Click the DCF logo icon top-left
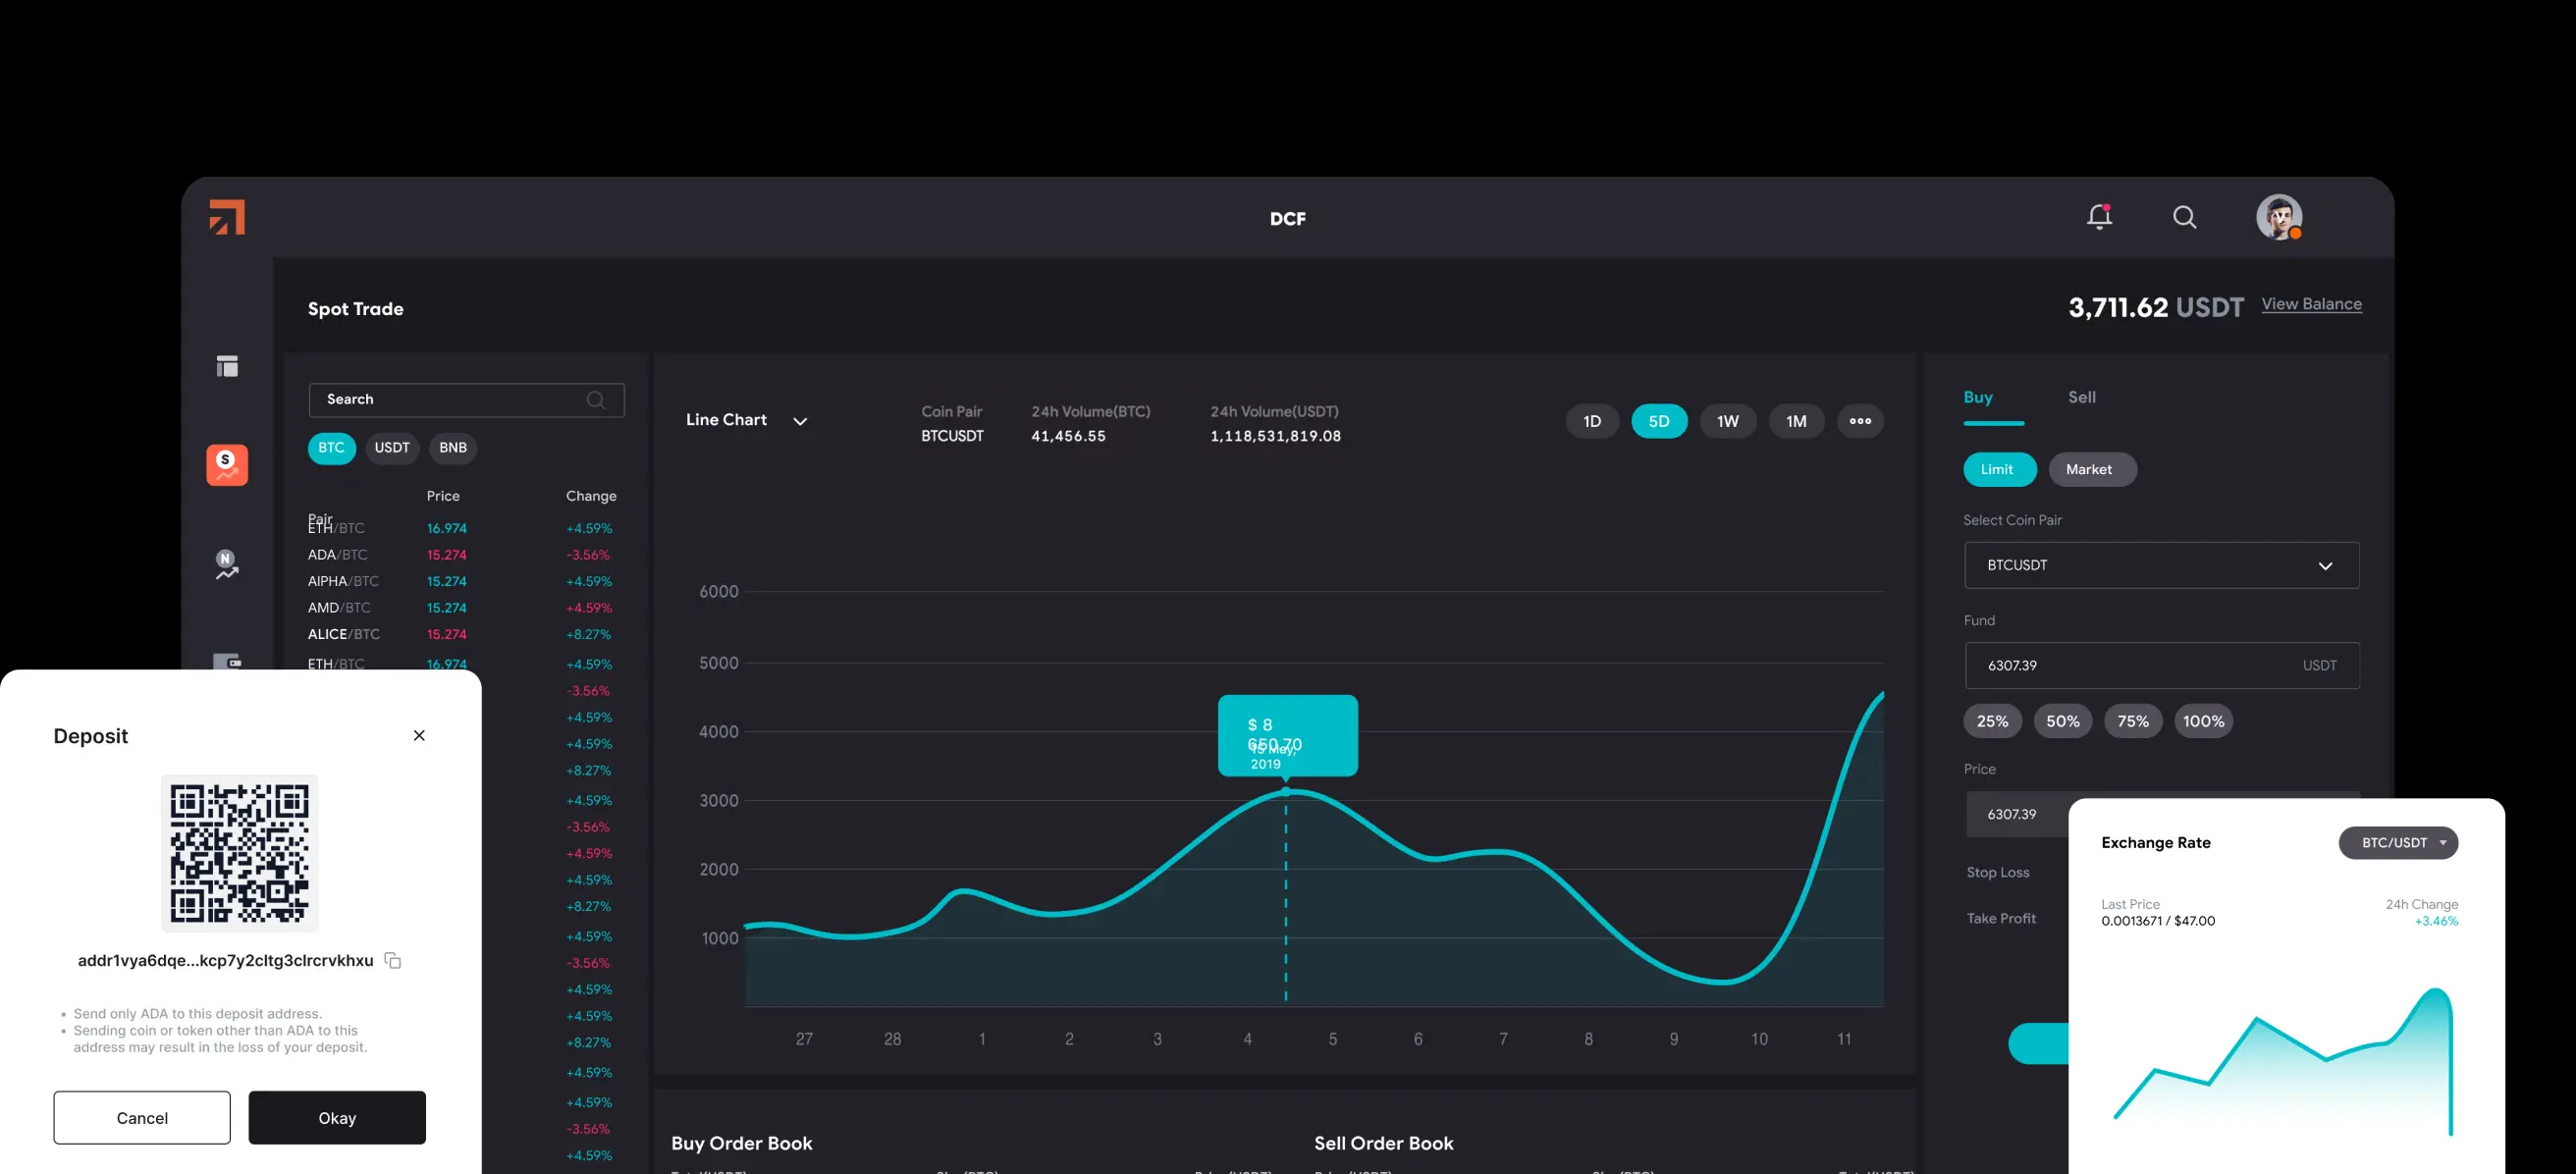 coord(229,215)
